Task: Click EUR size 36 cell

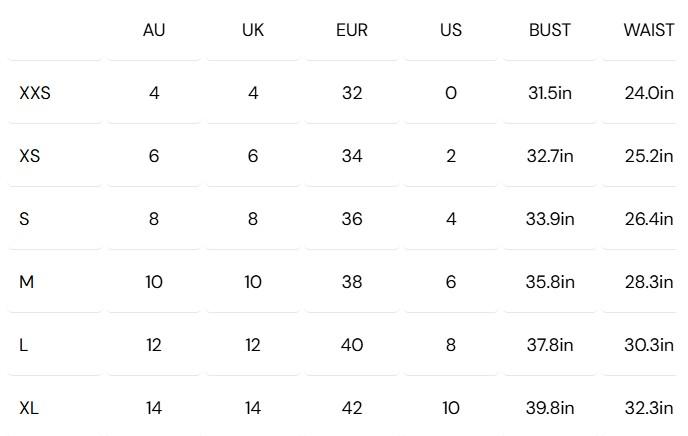Action: click(352, 219)
